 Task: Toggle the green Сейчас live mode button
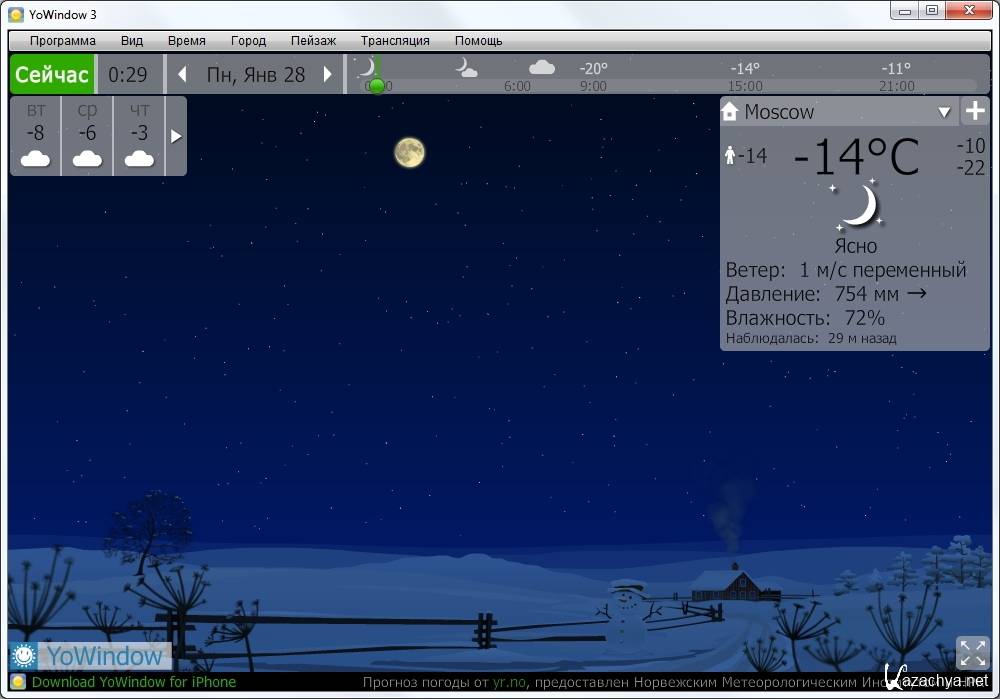52,75
